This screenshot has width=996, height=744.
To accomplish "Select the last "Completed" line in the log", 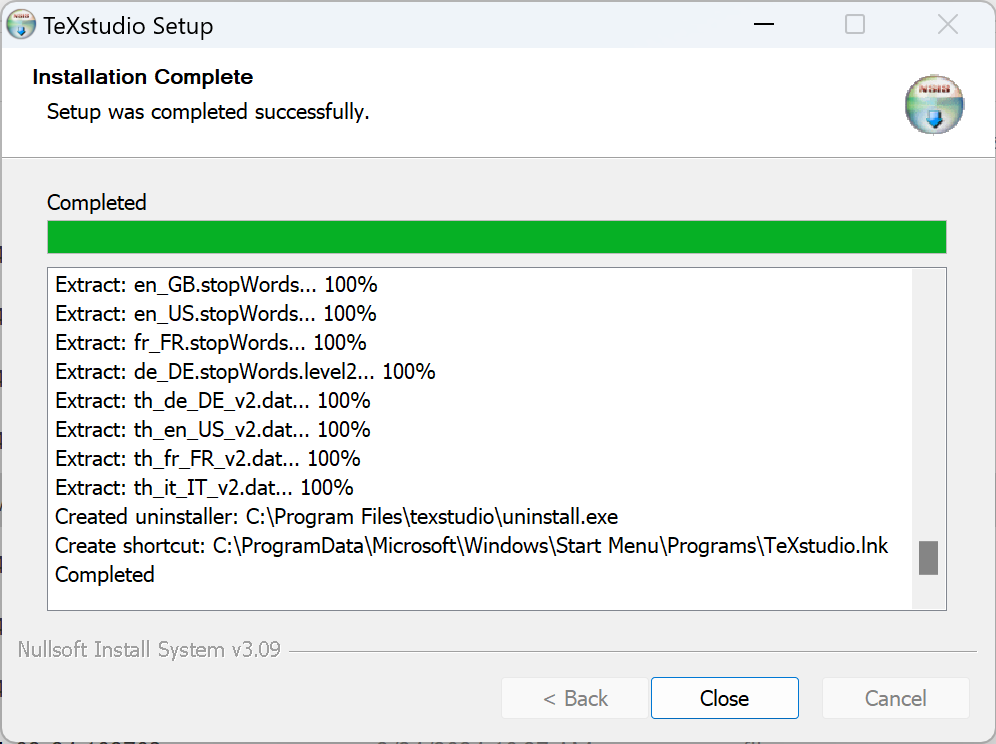I will pos(105,575).
